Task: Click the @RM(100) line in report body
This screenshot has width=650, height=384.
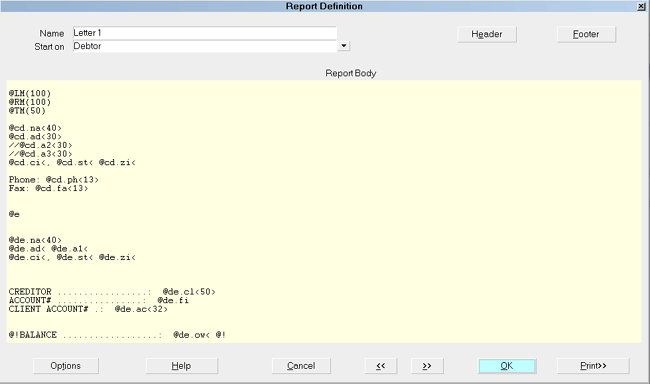Action: coord(30,102)
